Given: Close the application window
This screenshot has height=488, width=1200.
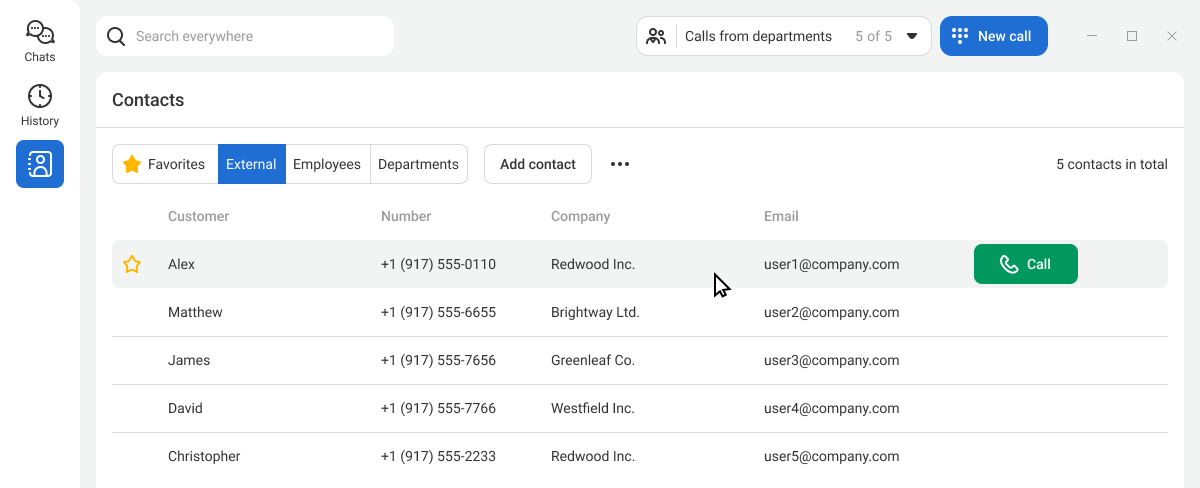Looking at the screenshot, I should coord(1172,36).
